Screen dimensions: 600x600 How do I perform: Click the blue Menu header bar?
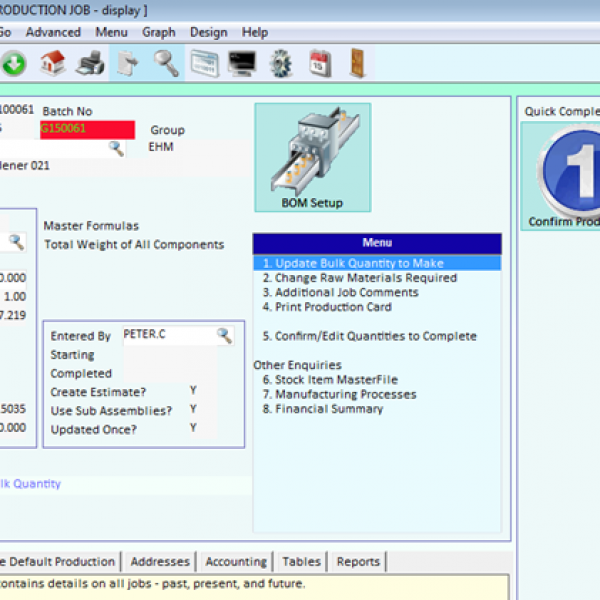[377, 243]
